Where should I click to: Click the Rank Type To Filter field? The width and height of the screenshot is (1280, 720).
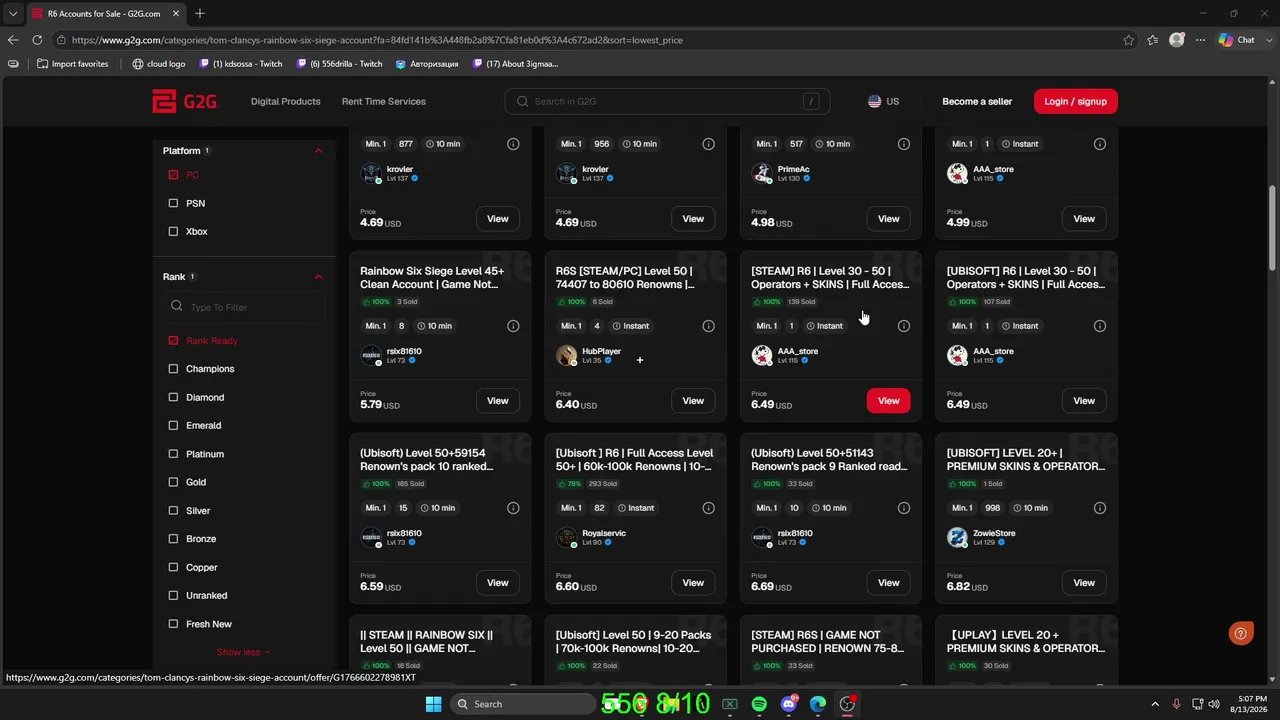[243, 307]
